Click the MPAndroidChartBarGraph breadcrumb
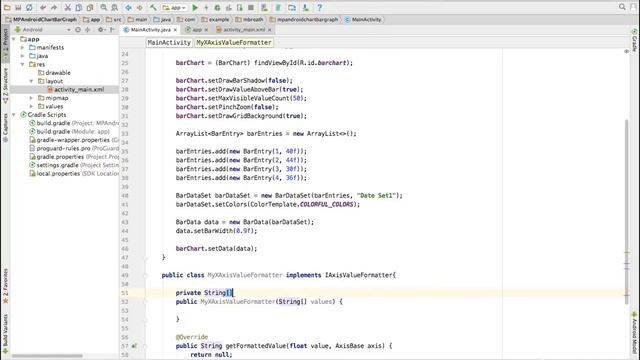This screenshot has height=360, width=640. 41,20
